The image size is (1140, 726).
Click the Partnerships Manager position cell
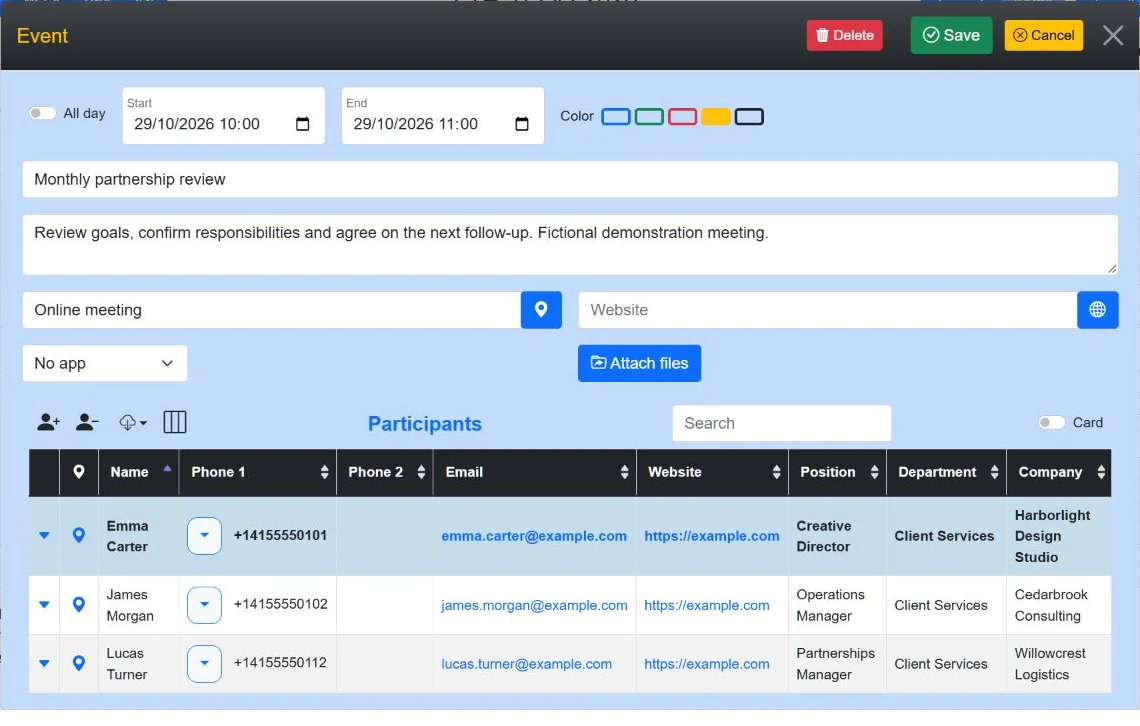(x=838, y=664)
